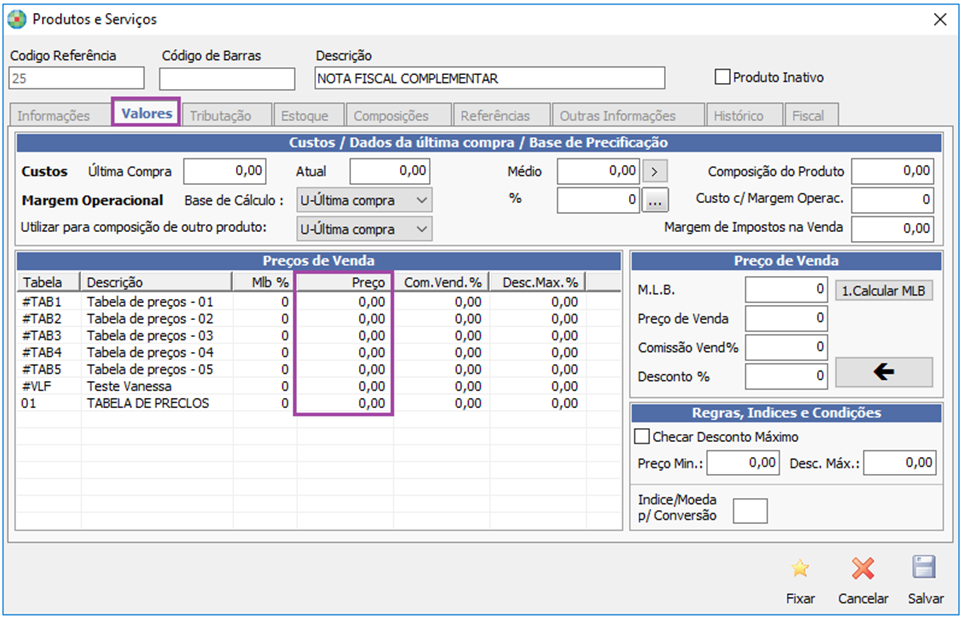Click the Salvar floppy disk icon
962x619 pixels.
point(924,569)
